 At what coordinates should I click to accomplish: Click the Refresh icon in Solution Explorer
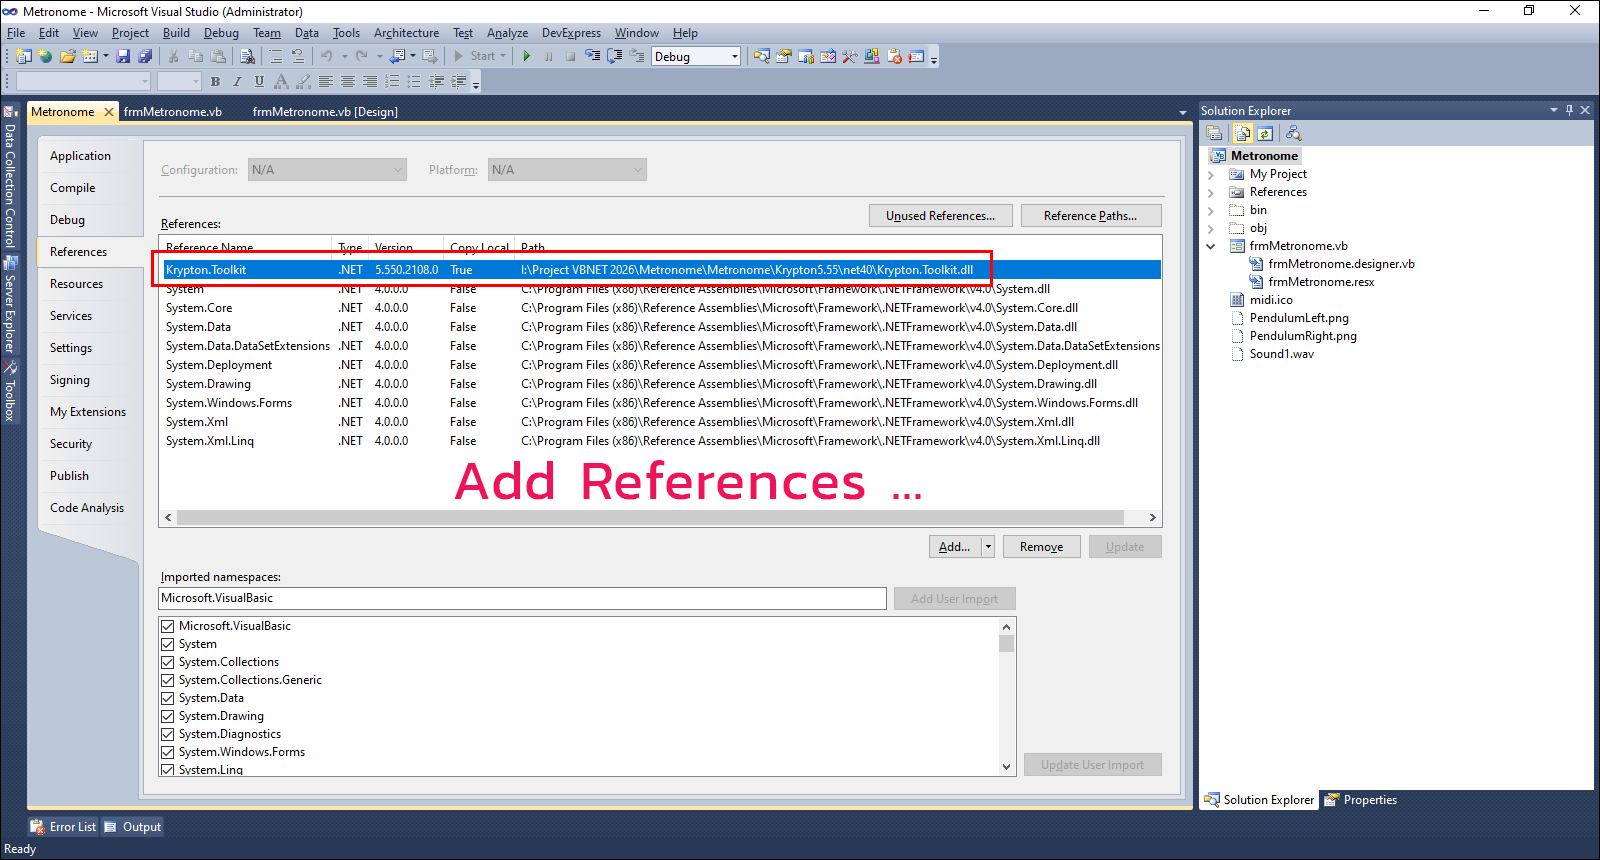[1265, 133]
